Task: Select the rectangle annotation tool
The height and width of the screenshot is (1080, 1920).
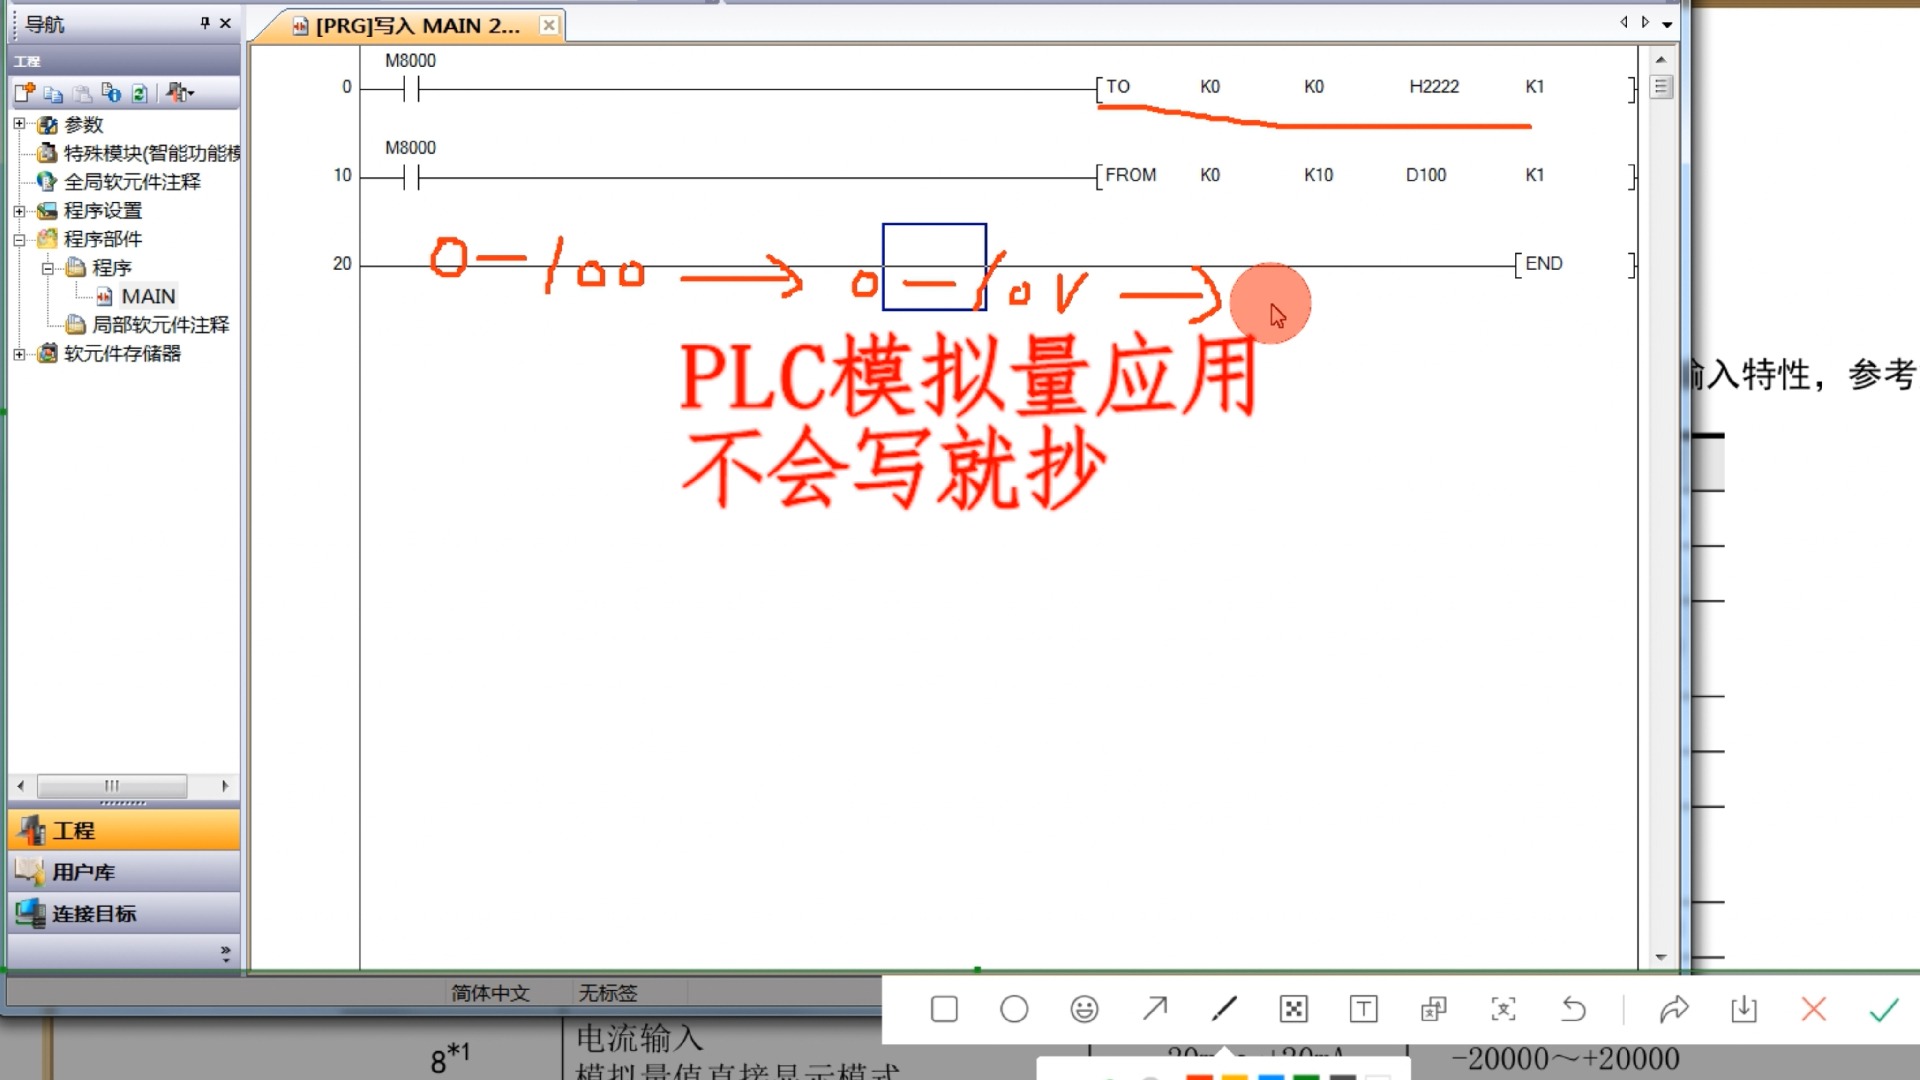Action: pyautogui.click(x=944, y=1009)
